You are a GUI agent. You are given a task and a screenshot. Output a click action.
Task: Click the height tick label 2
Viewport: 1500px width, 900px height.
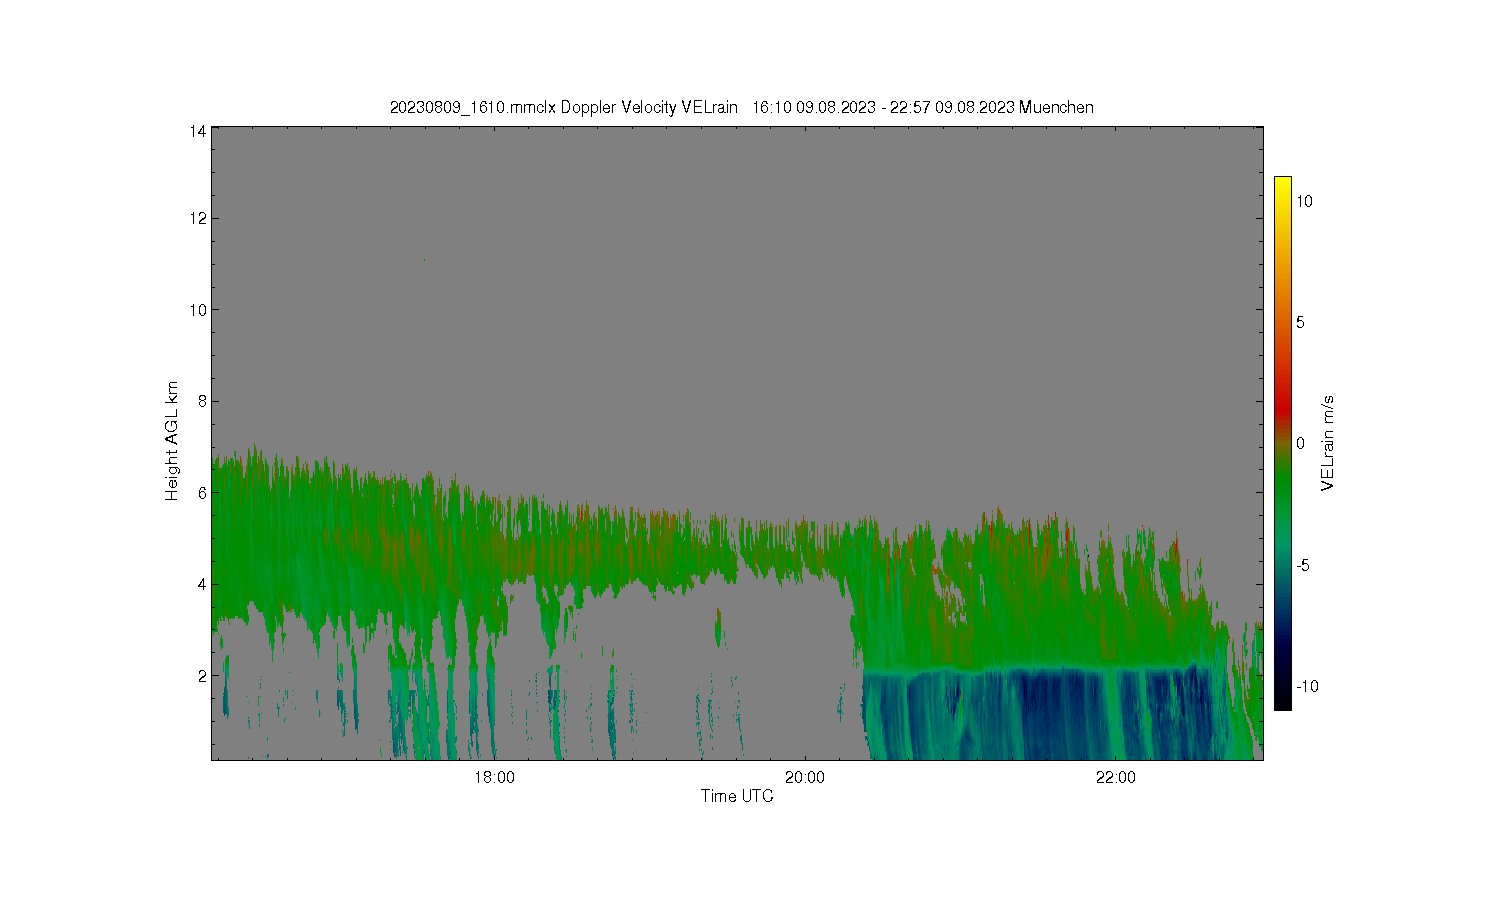[x=202, y=675]
